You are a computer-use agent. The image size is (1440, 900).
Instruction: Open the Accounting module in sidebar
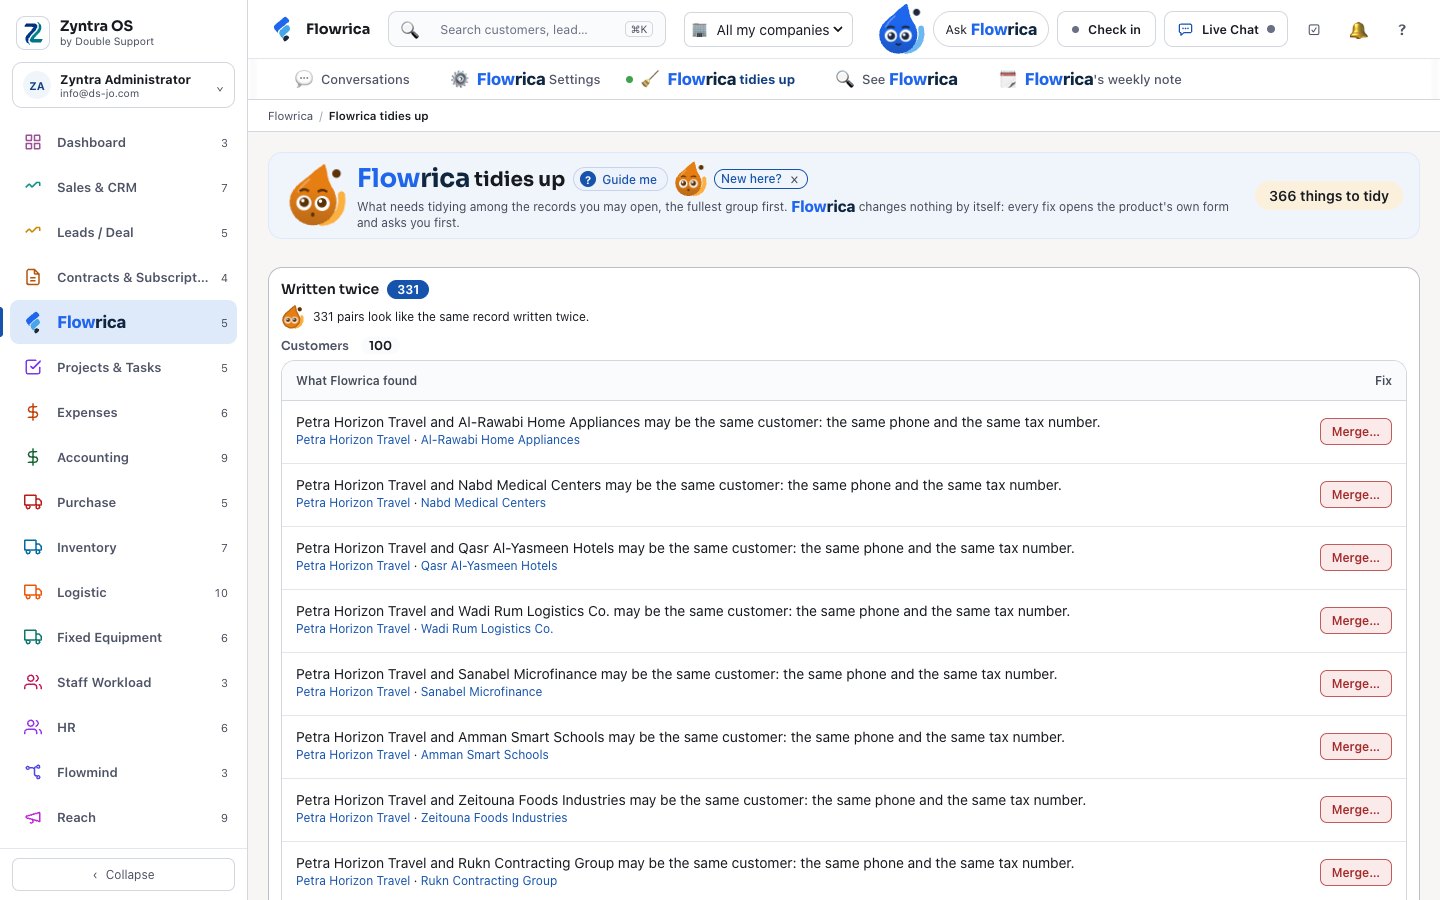pyautogui.click(x=123, y=457)
